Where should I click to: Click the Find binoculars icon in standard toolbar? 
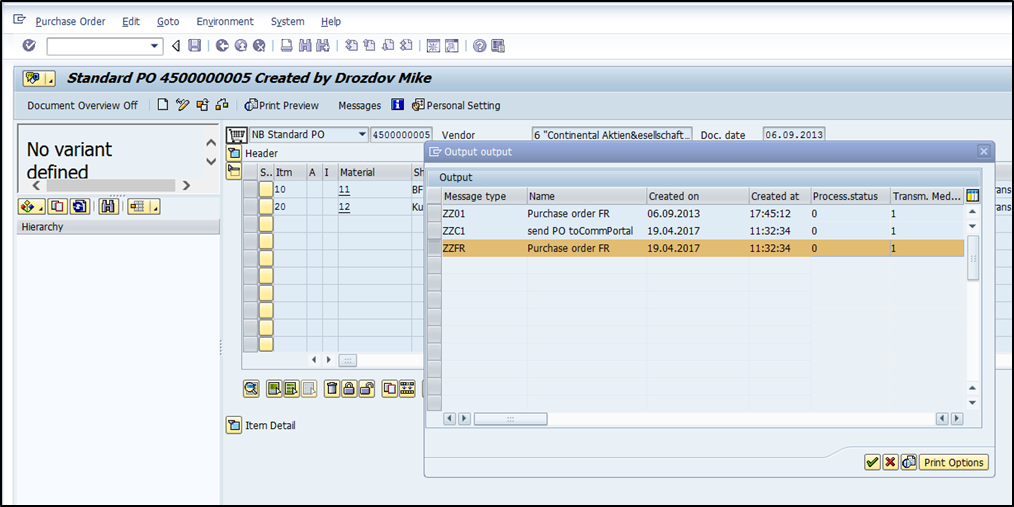click(x=305, y=46)
